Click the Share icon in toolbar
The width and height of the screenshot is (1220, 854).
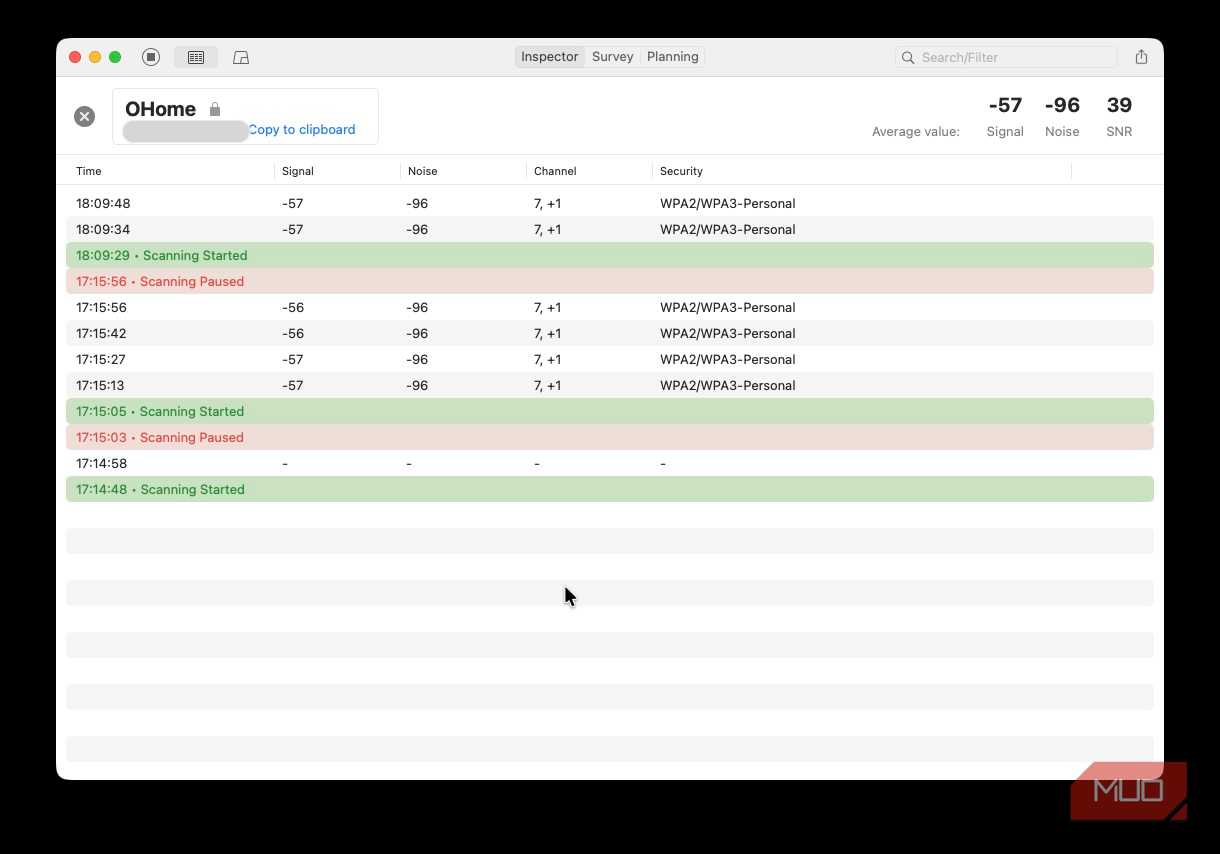coord(1141,57)
